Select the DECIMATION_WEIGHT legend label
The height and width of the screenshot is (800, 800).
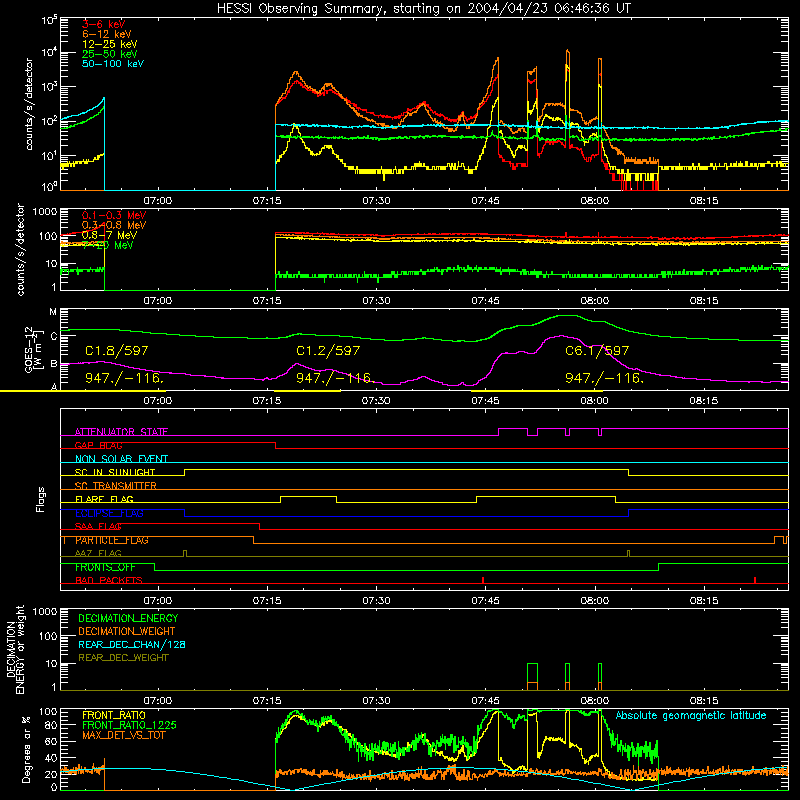click(x=127, y=631)
